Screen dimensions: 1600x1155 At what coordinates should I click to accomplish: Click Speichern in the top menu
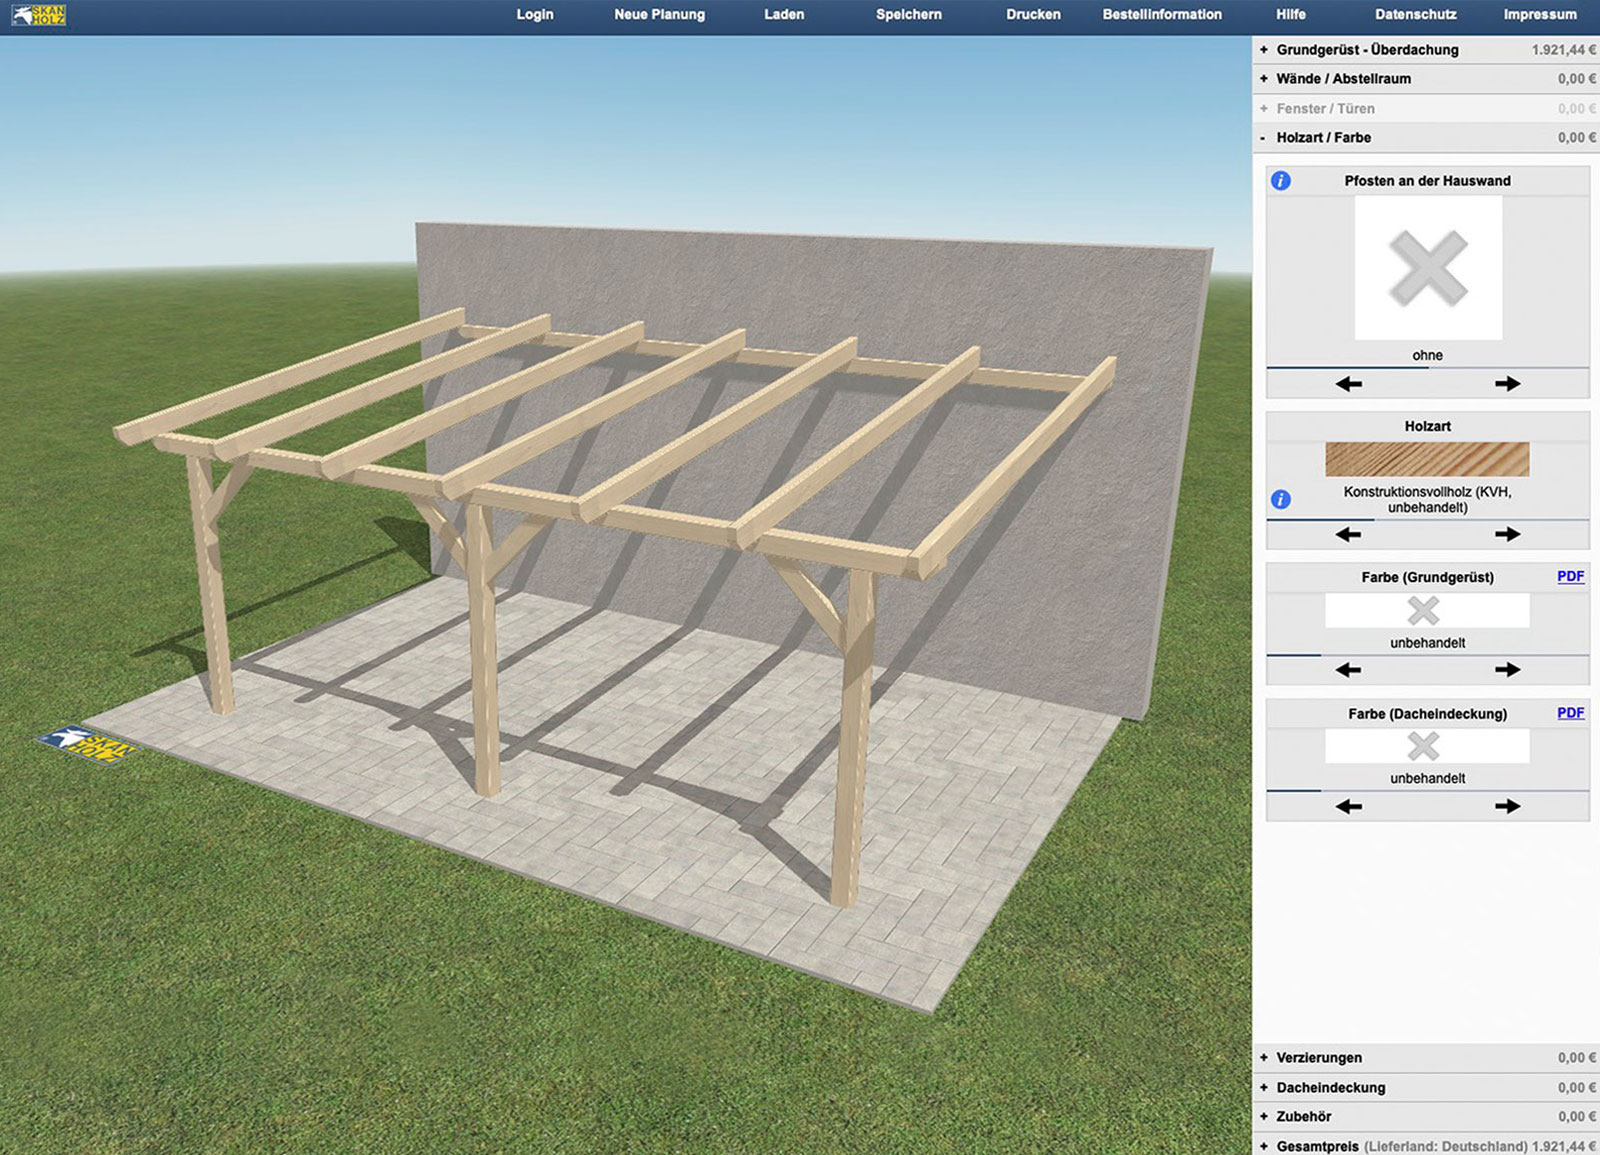(x=908, y=15)
